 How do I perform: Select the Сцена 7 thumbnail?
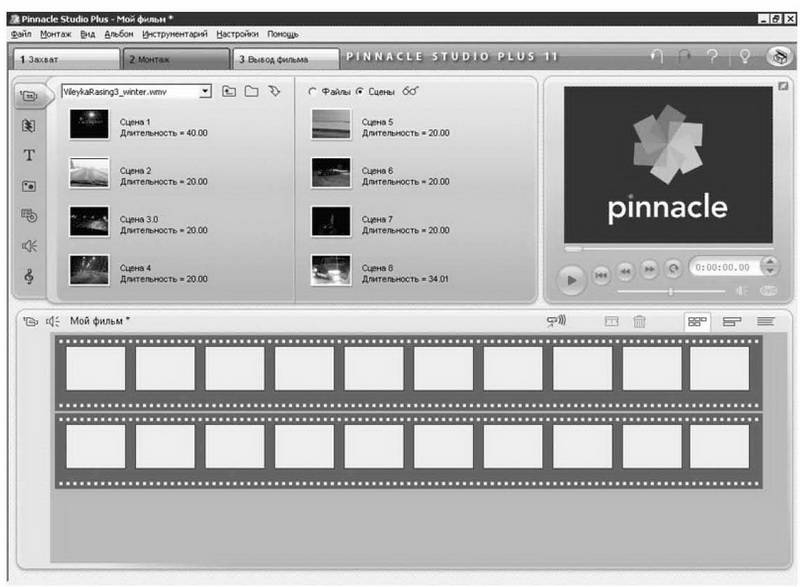coord(331,221)
